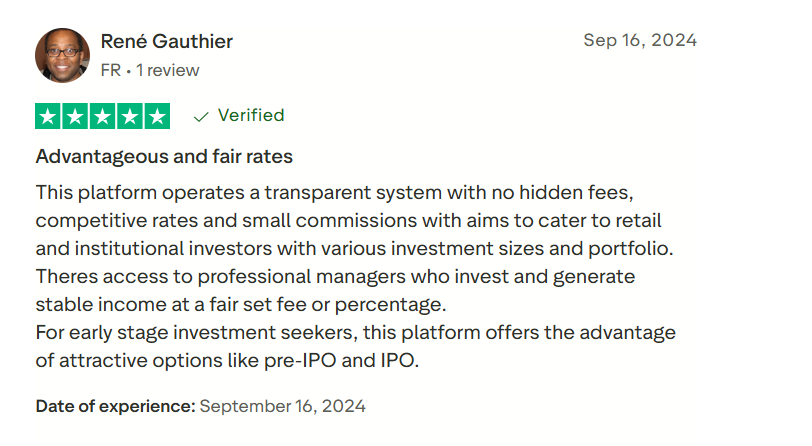Click the line starting "This platform operates"

[335, 191]
